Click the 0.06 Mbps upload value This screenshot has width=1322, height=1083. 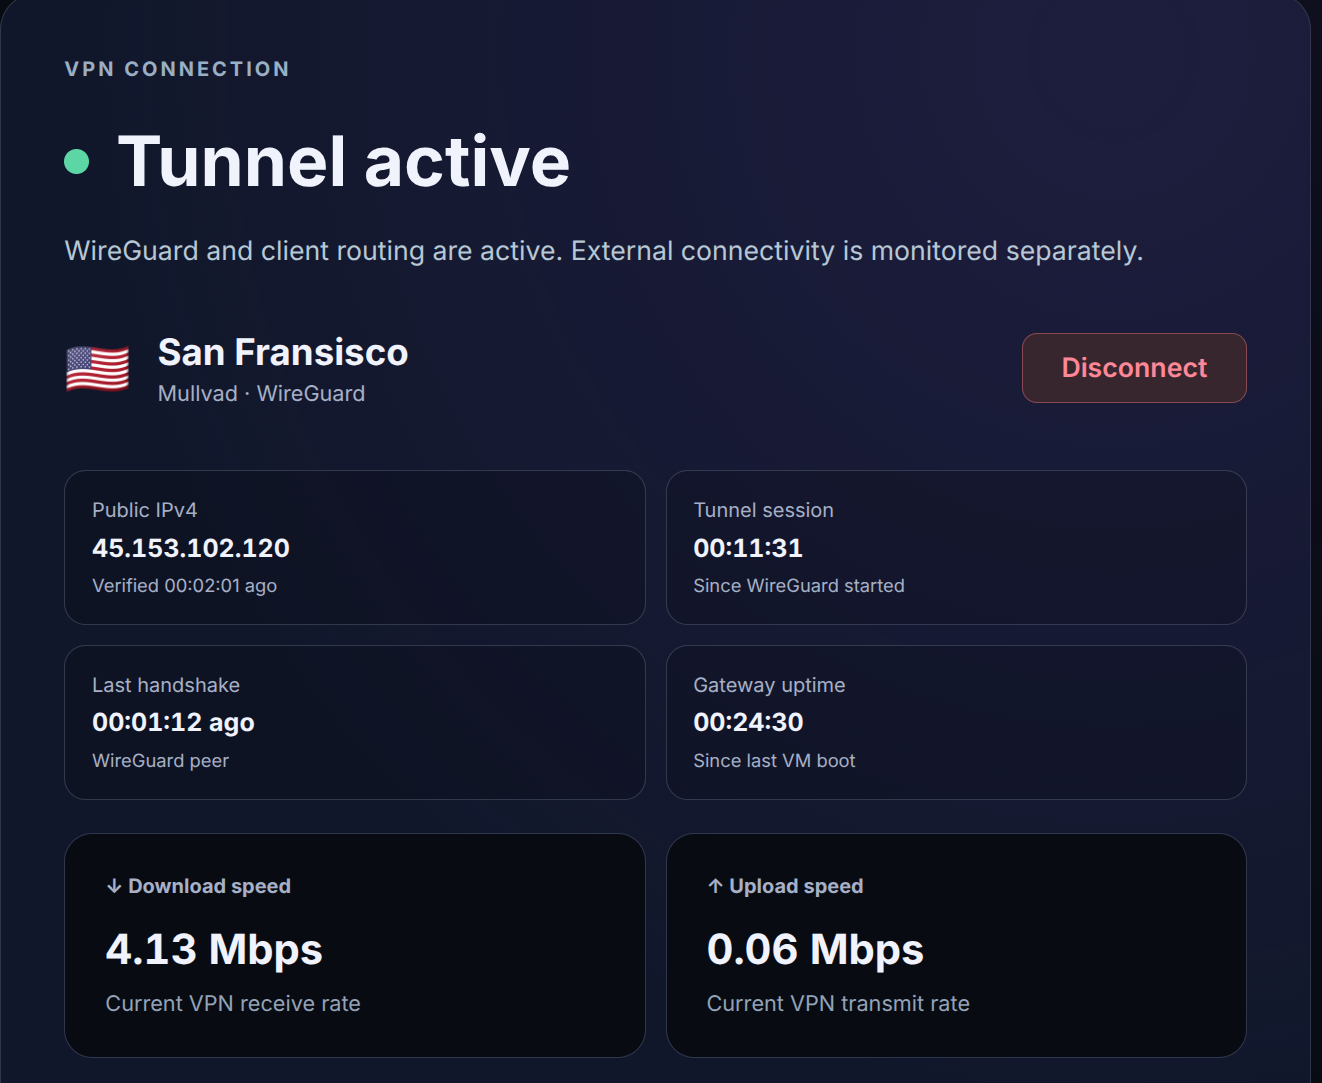click(x=815, y=949)
